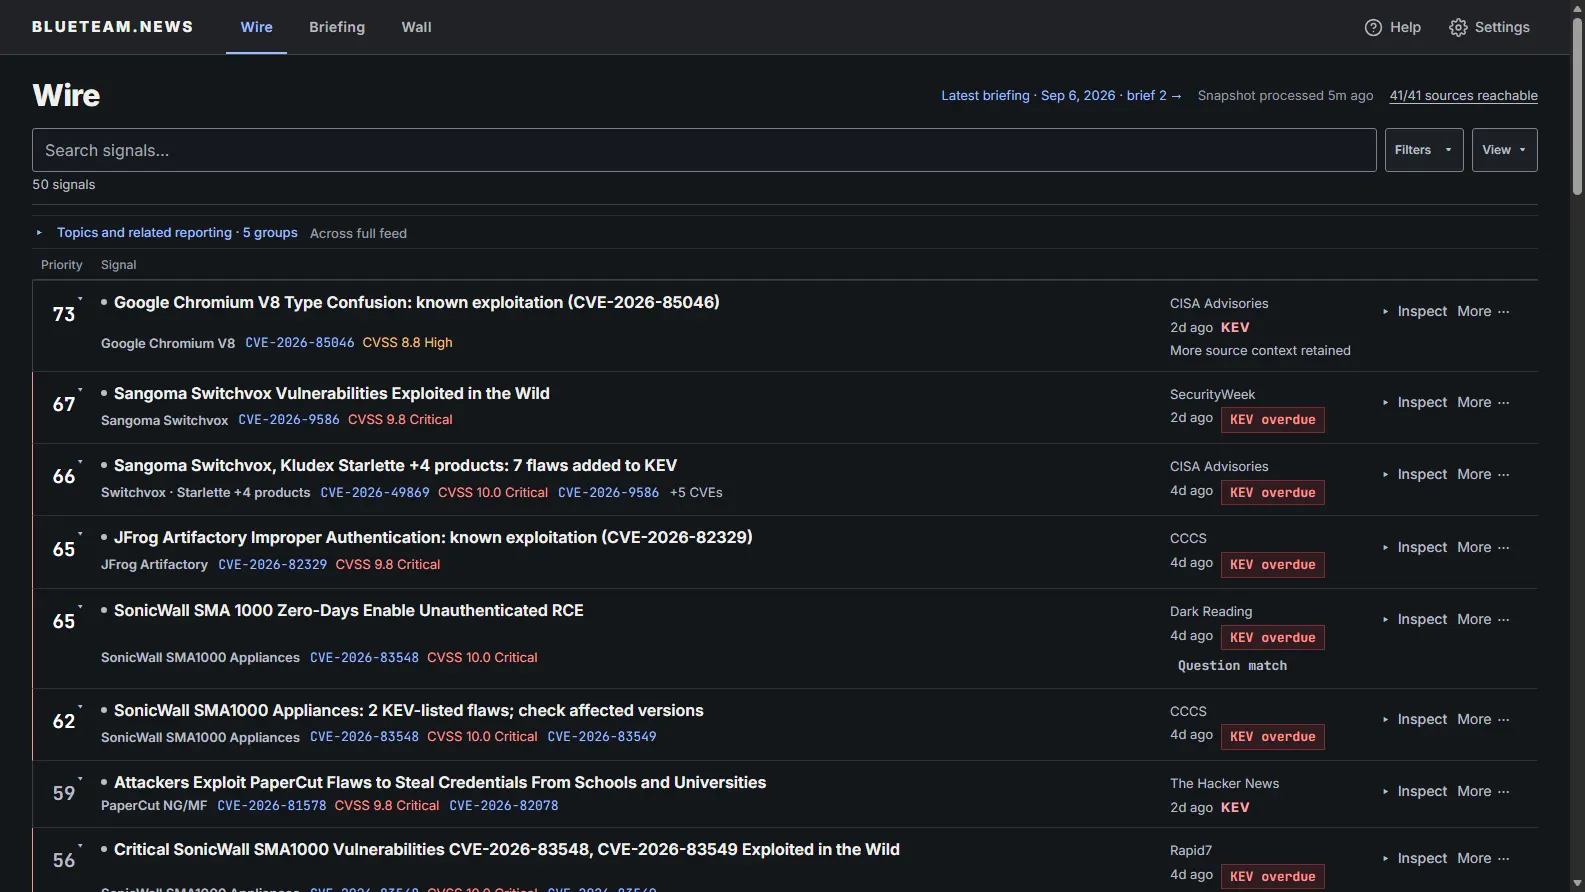The height and width of the screenshot is (892, 1585).
Task: Click the CVE-2026-82329 tag
Action: tap(273, 564)
